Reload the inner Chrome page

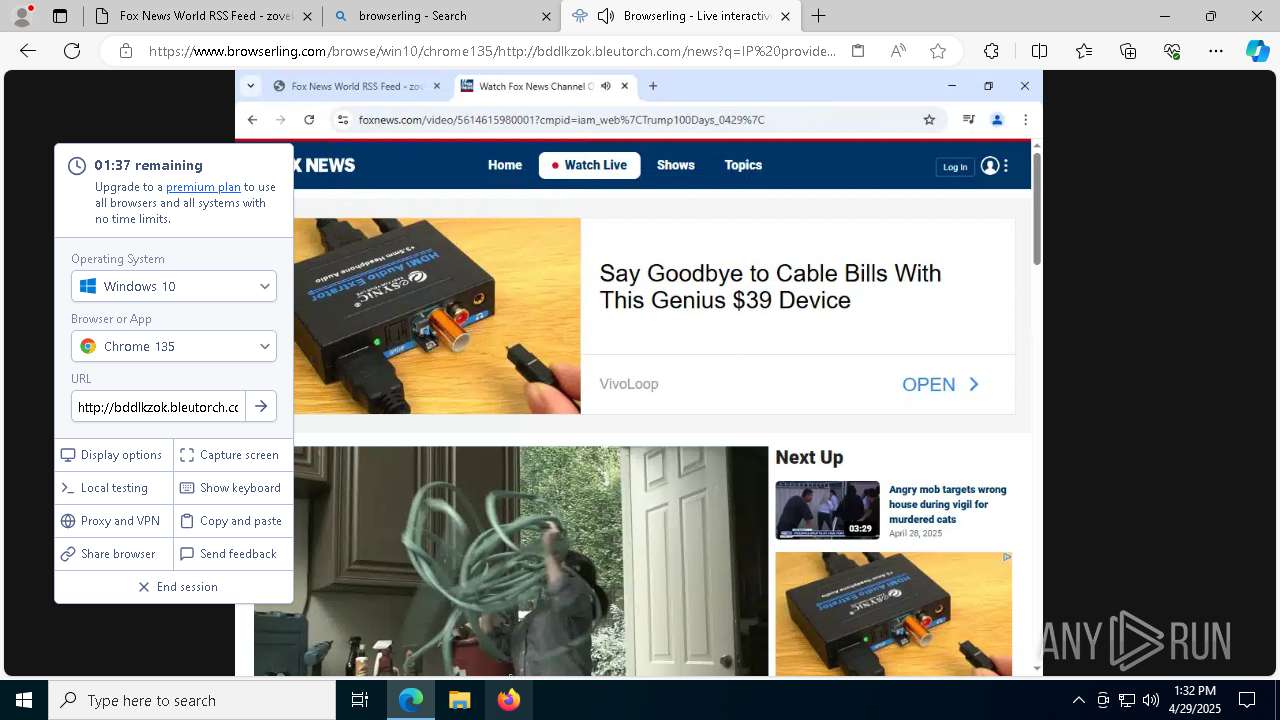pos(309,120)
